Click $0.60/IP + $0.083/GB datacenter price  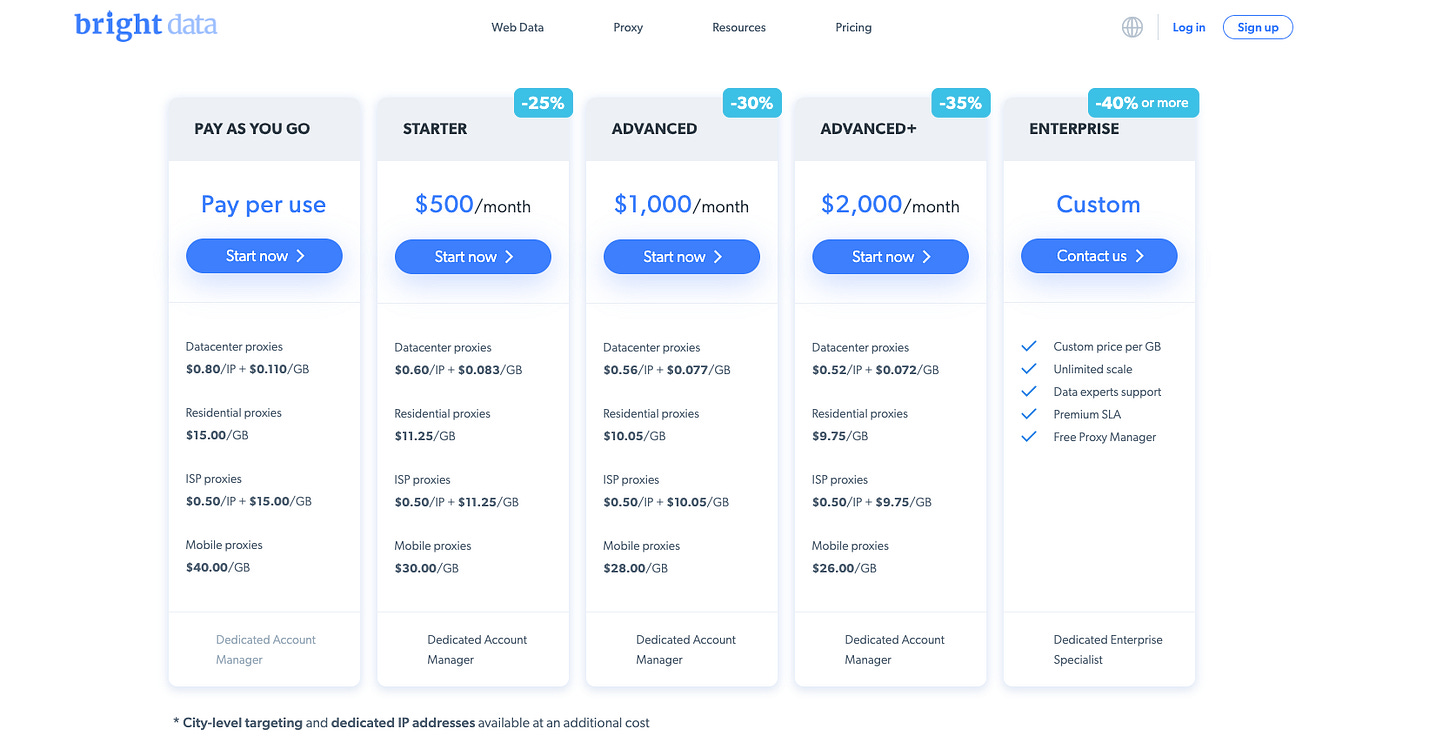pos(459,370)
